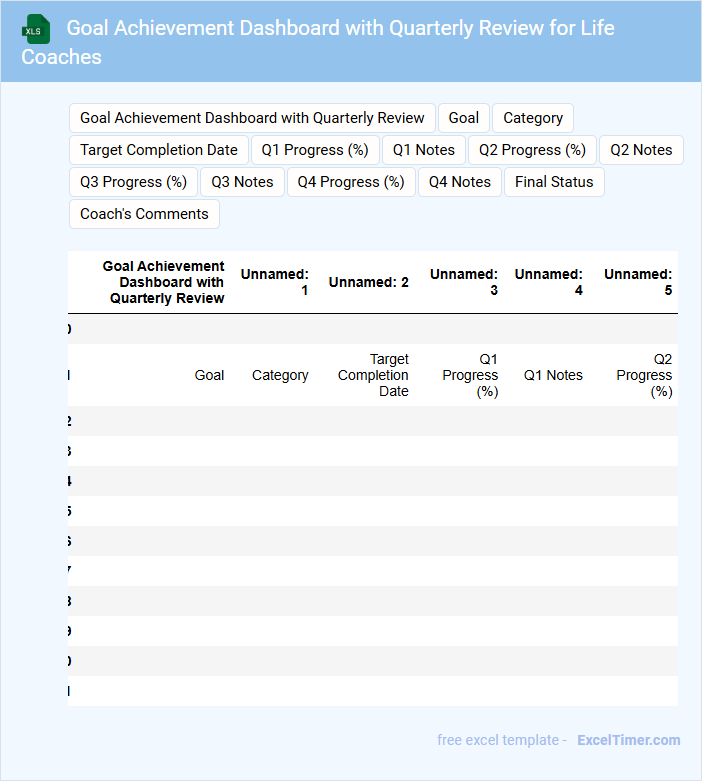Click the table header 'Goal Achievement Dashboard with Quarterly Review'
This screenshot has width=702, height=781.
tap(163, 282)
